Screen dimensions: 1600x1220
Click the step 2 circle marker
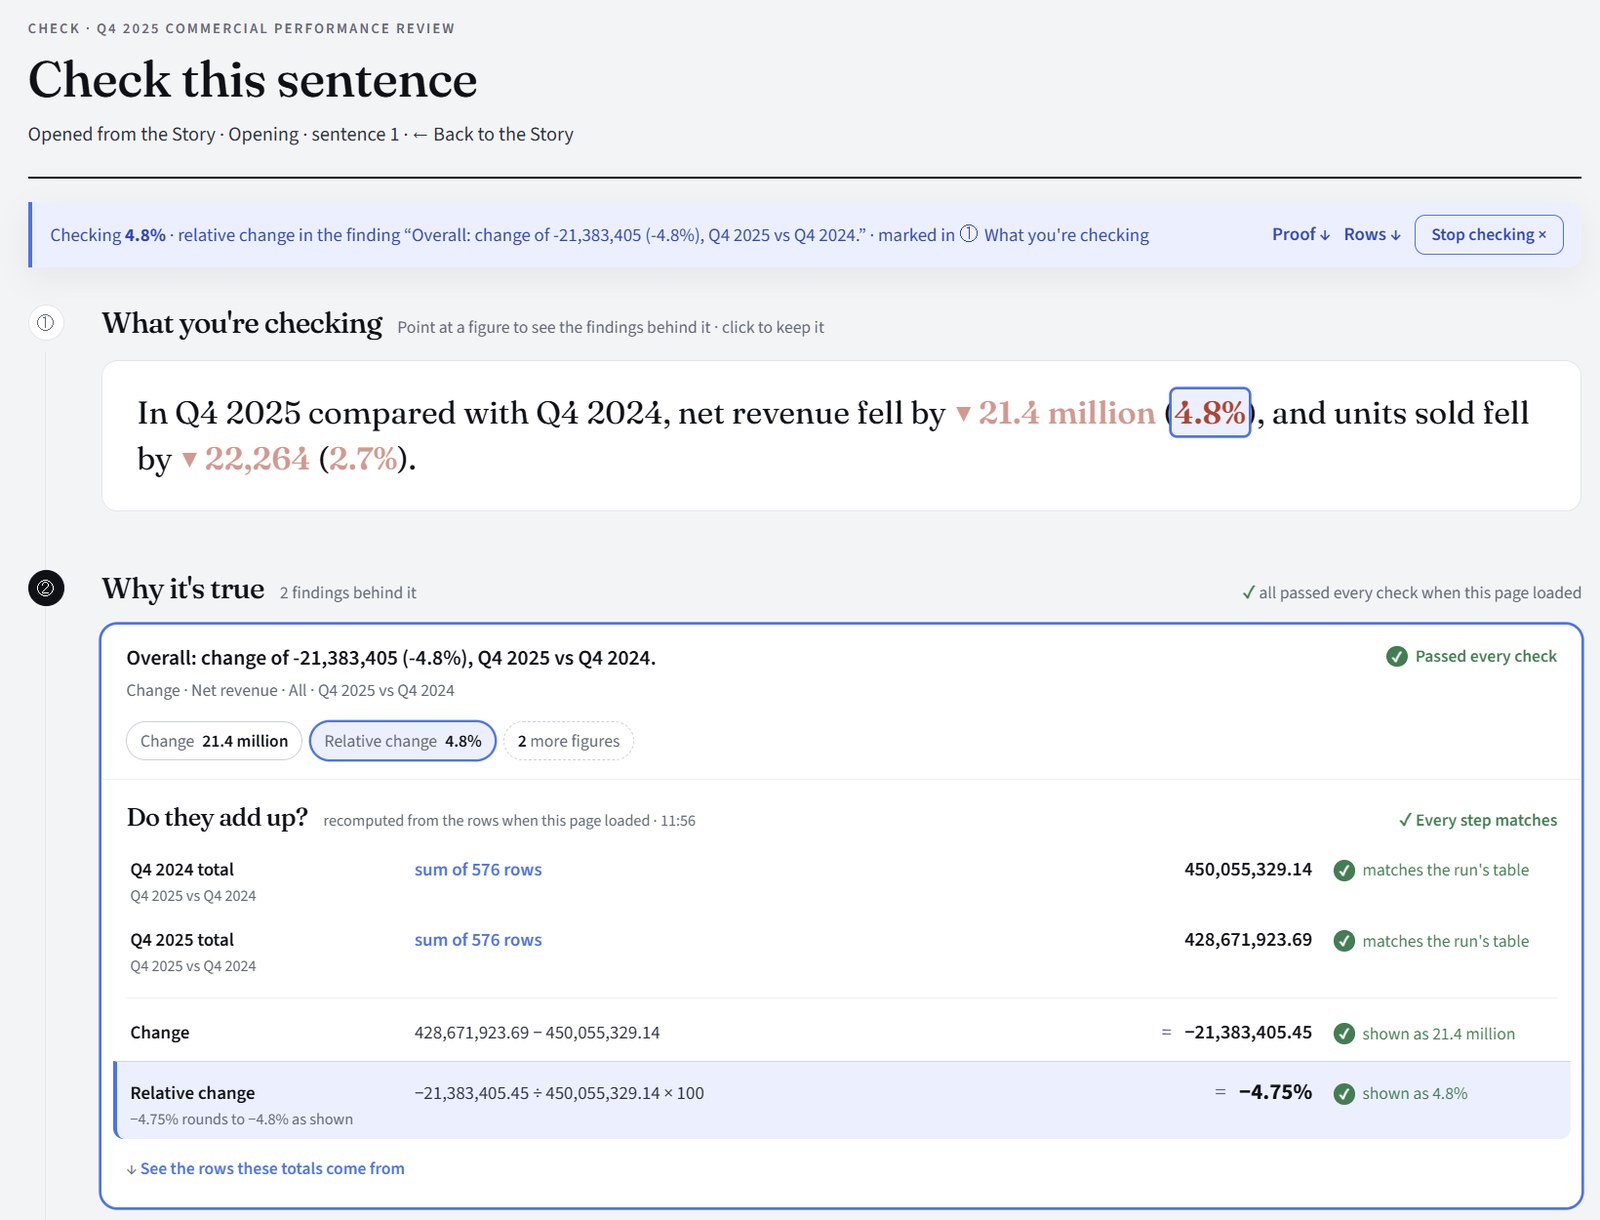pos(46,588)
